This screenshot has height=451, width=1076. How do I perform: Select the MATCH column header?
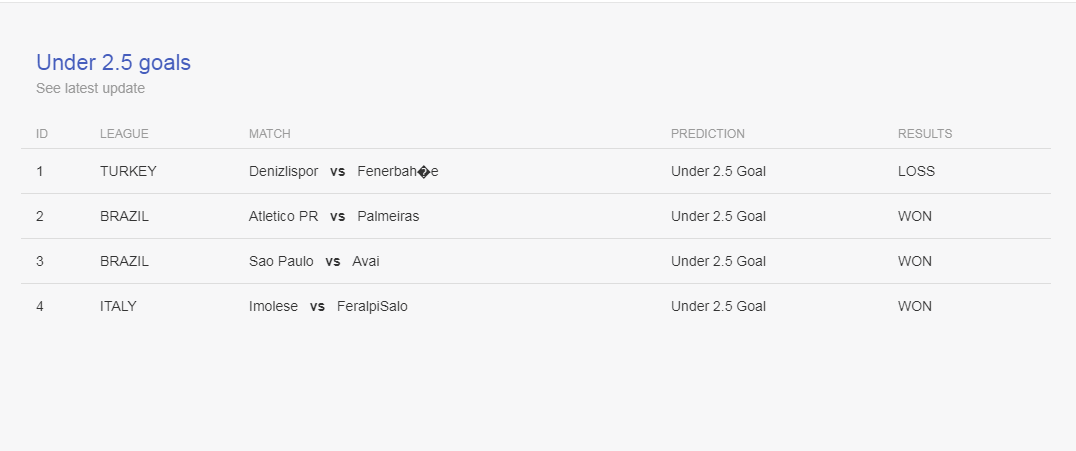tap(270, 134)
